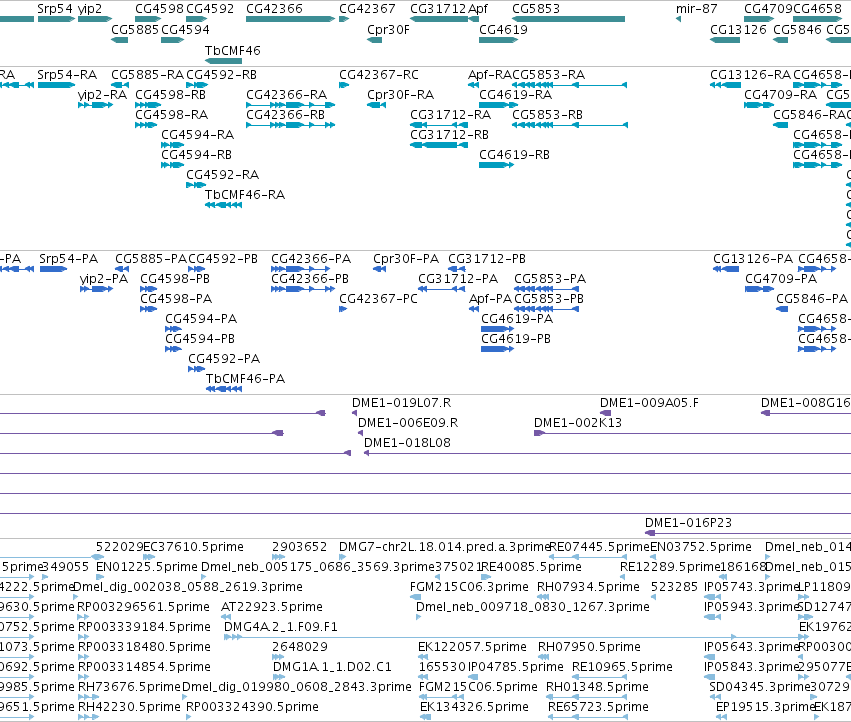Click the CG4594-RA transcript label
The width and height of the screenshot is (851, 722).
pos(198,135)
